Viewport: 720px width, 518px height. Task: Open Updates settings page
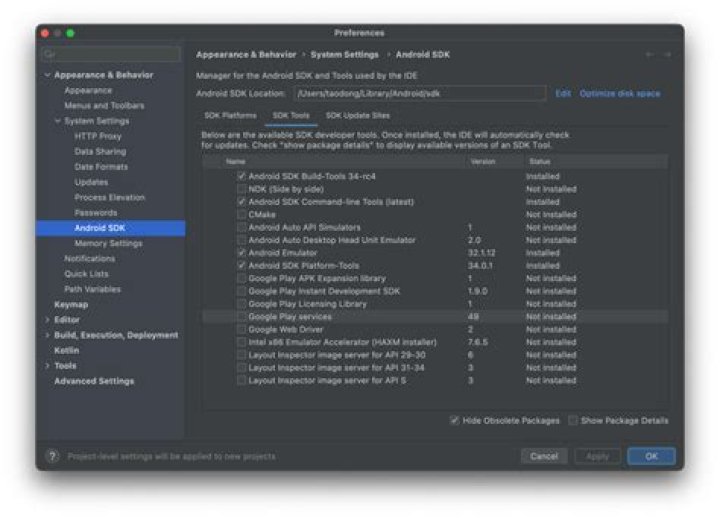(x=91, y=182)
